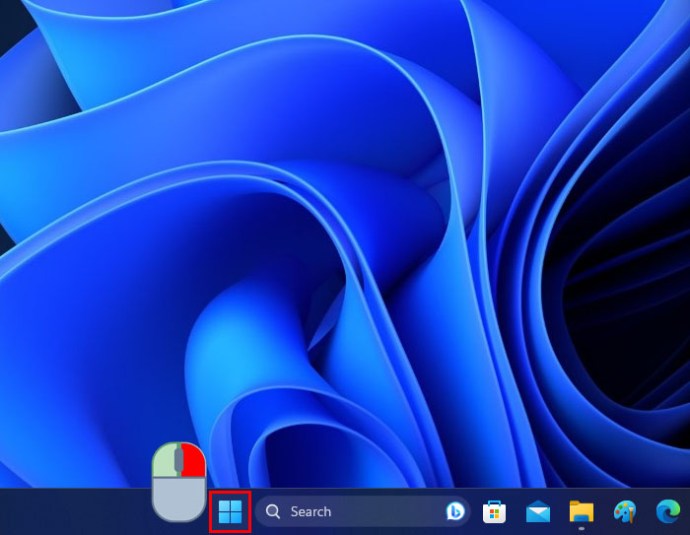Click the magnifier search icon

[x=273, y=511]
